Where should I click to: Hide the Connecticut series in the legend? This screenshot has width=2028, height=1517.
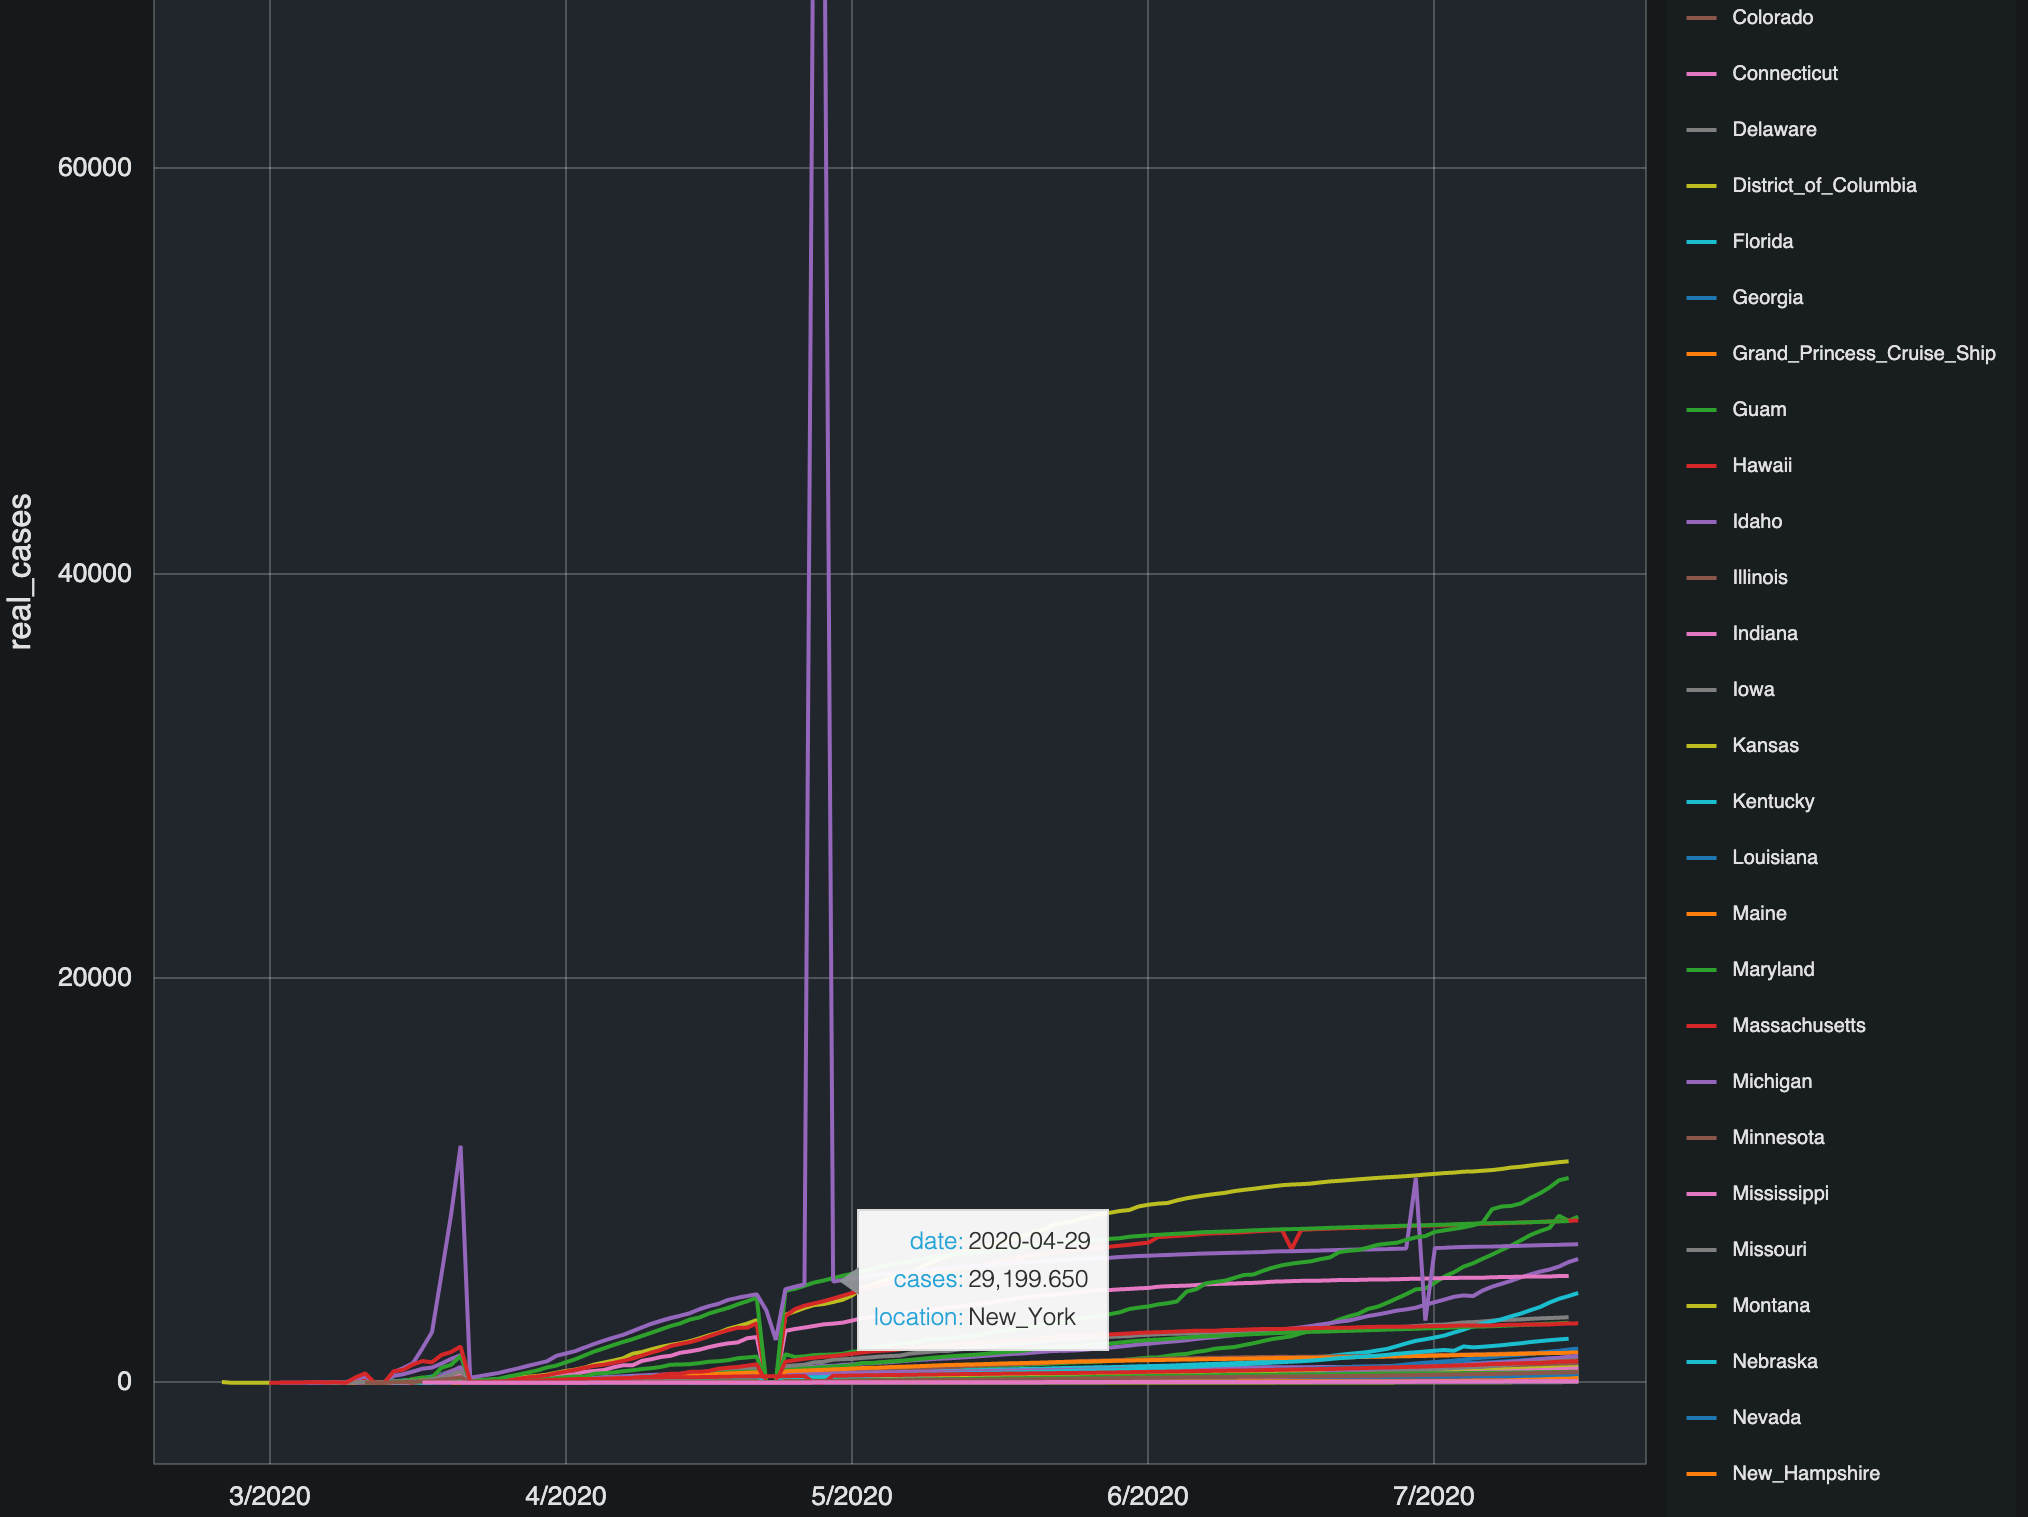pyautogui.click(x=1784, y=74)
